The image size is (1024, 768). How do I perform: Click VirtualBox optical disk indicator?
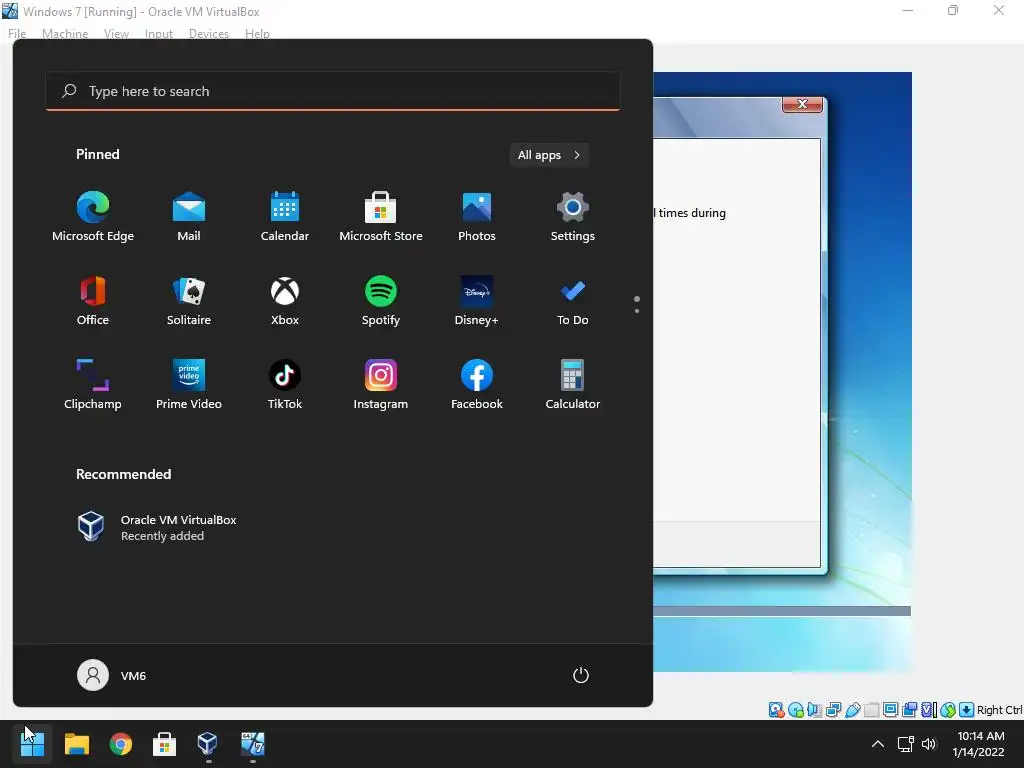coord(795,710)
